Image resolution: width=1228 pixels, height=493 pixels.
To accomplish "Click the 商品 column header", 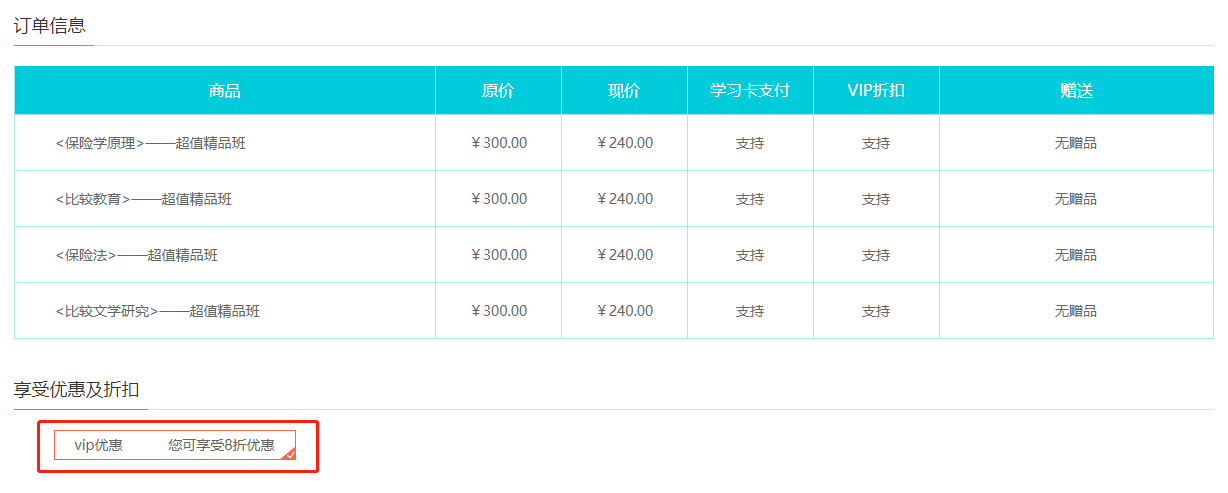I will 225,91.
